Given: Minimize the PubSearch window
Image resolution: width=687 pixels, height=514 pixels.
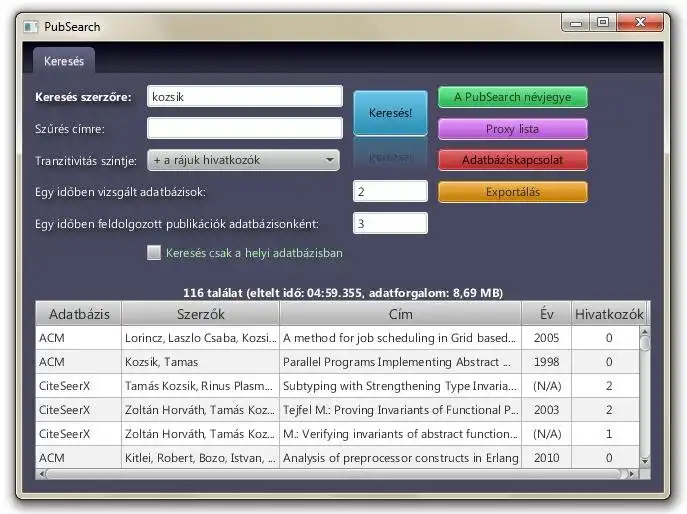Looking at the screenshot, I should 576,23.
